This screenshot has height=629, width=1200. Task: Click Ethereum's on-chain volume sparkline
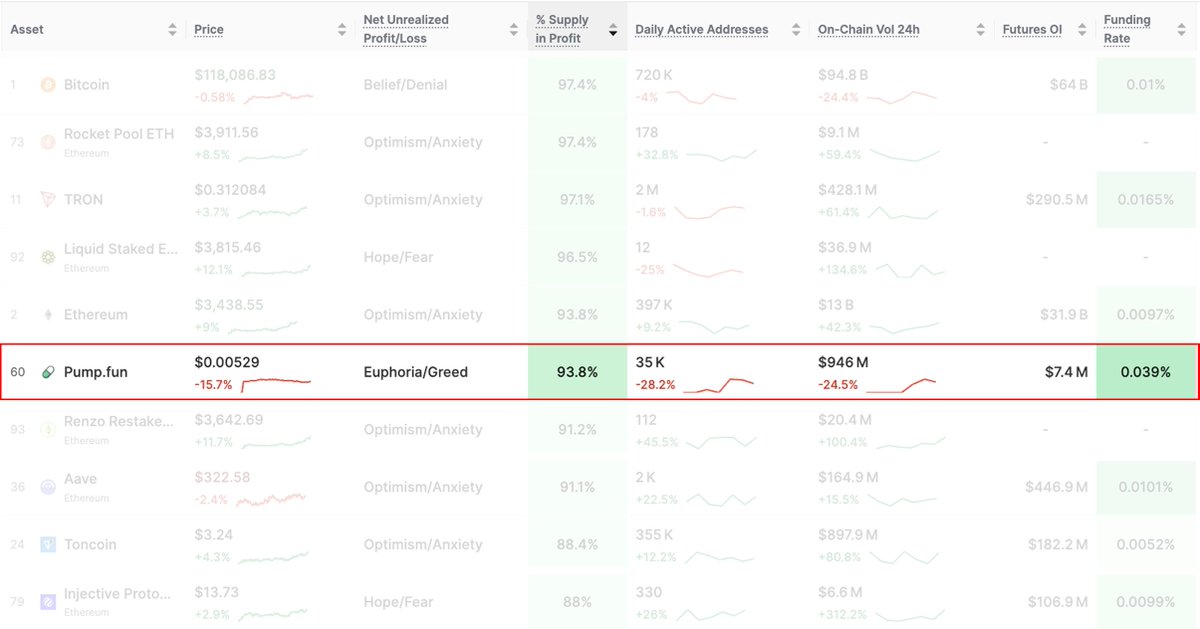(x=905, y=327)
